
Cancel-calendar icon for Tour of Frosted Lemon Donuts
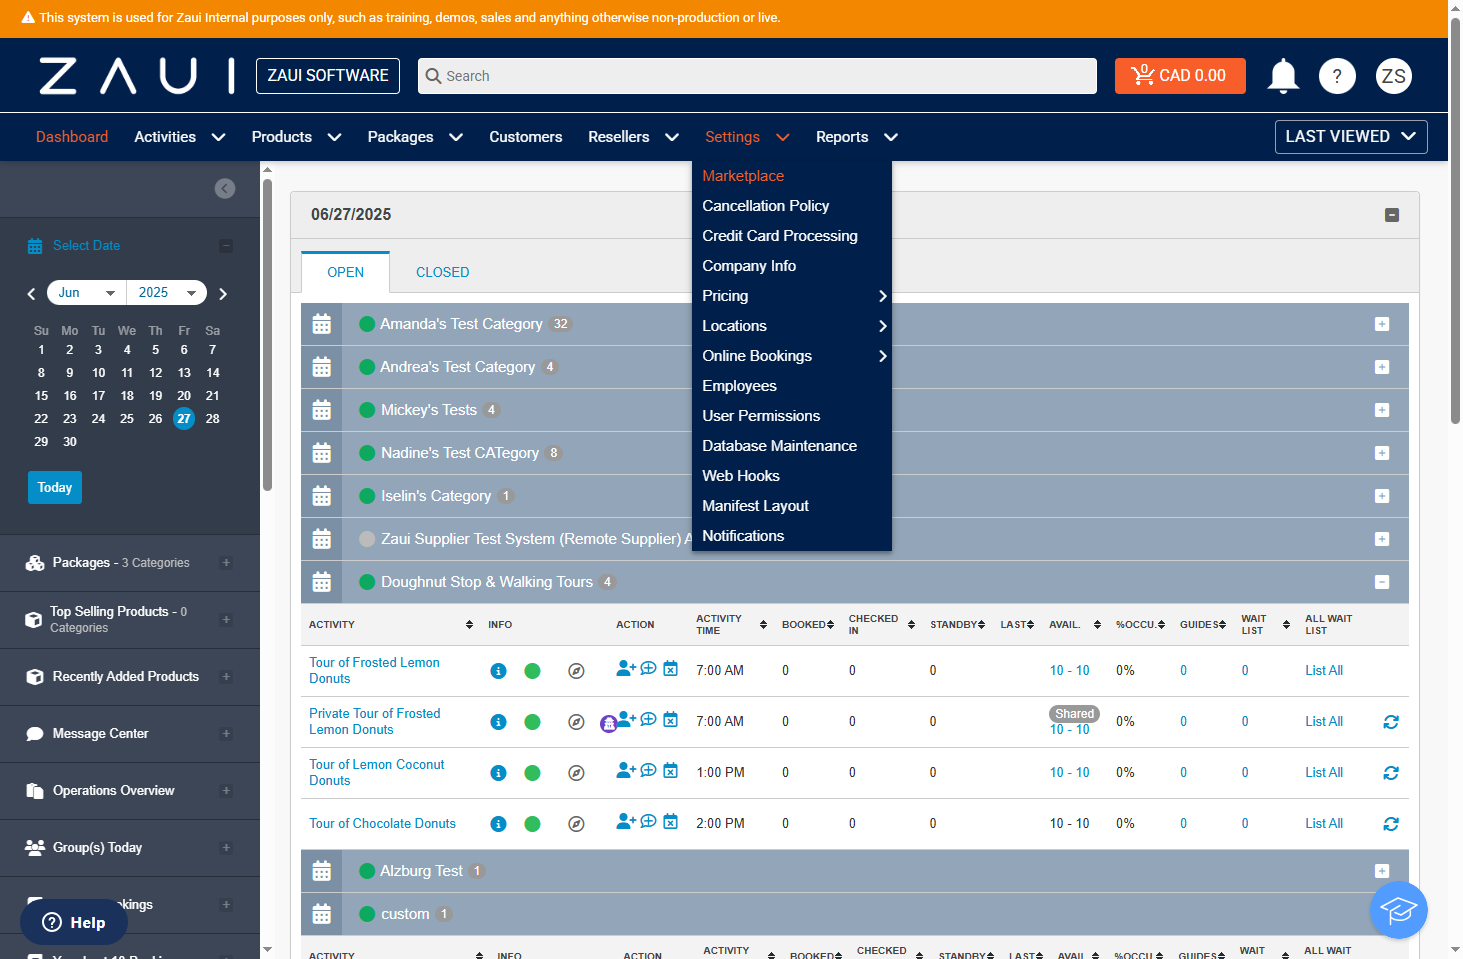pos(671,668)
